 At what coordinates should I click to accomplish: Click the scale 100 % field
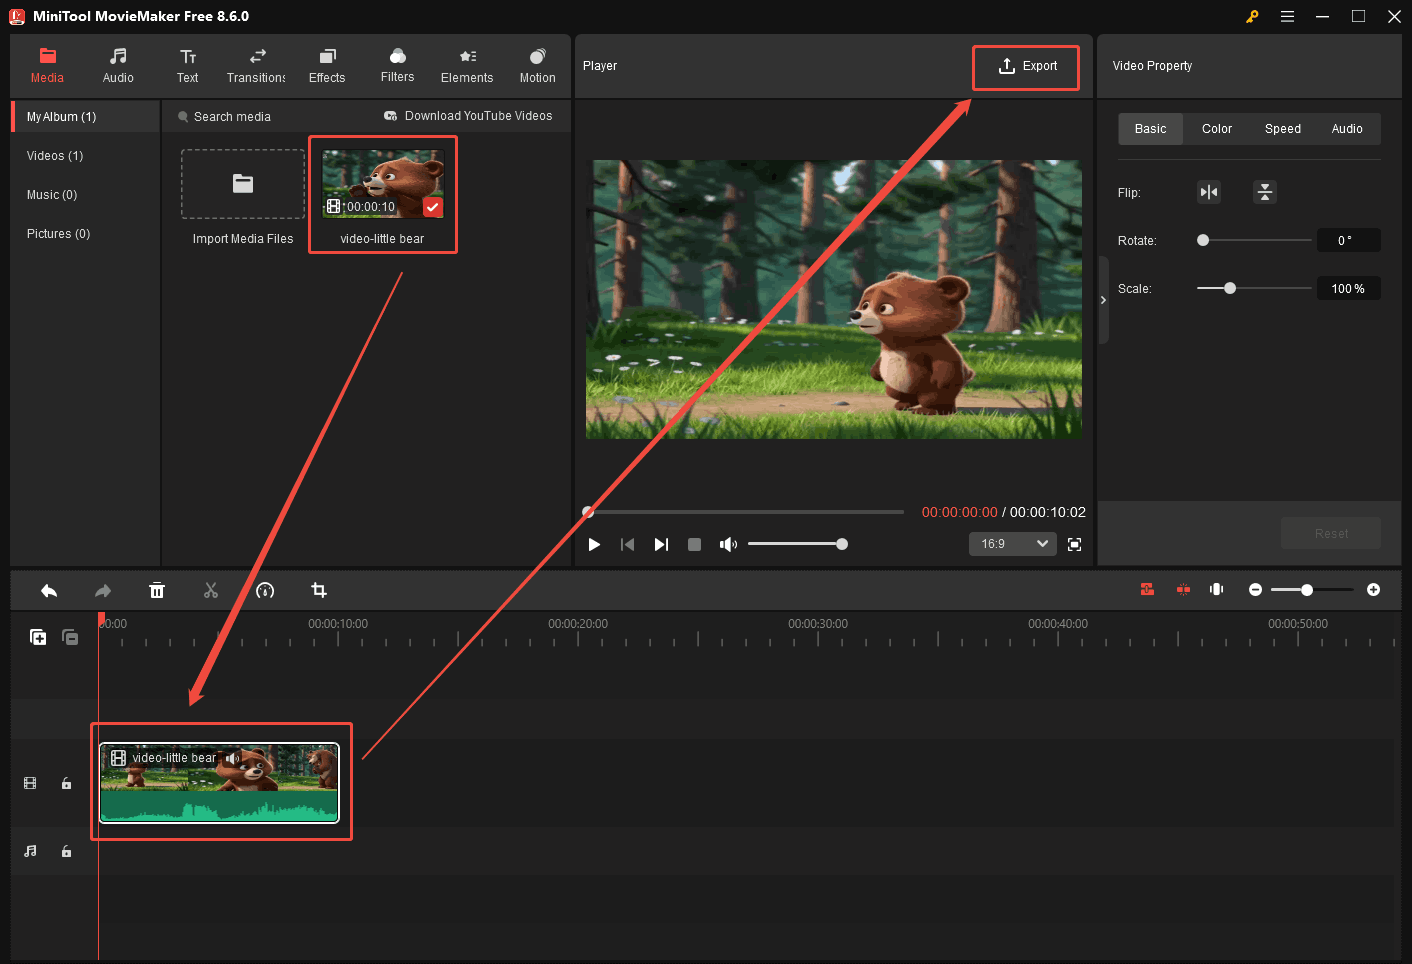1348,288
